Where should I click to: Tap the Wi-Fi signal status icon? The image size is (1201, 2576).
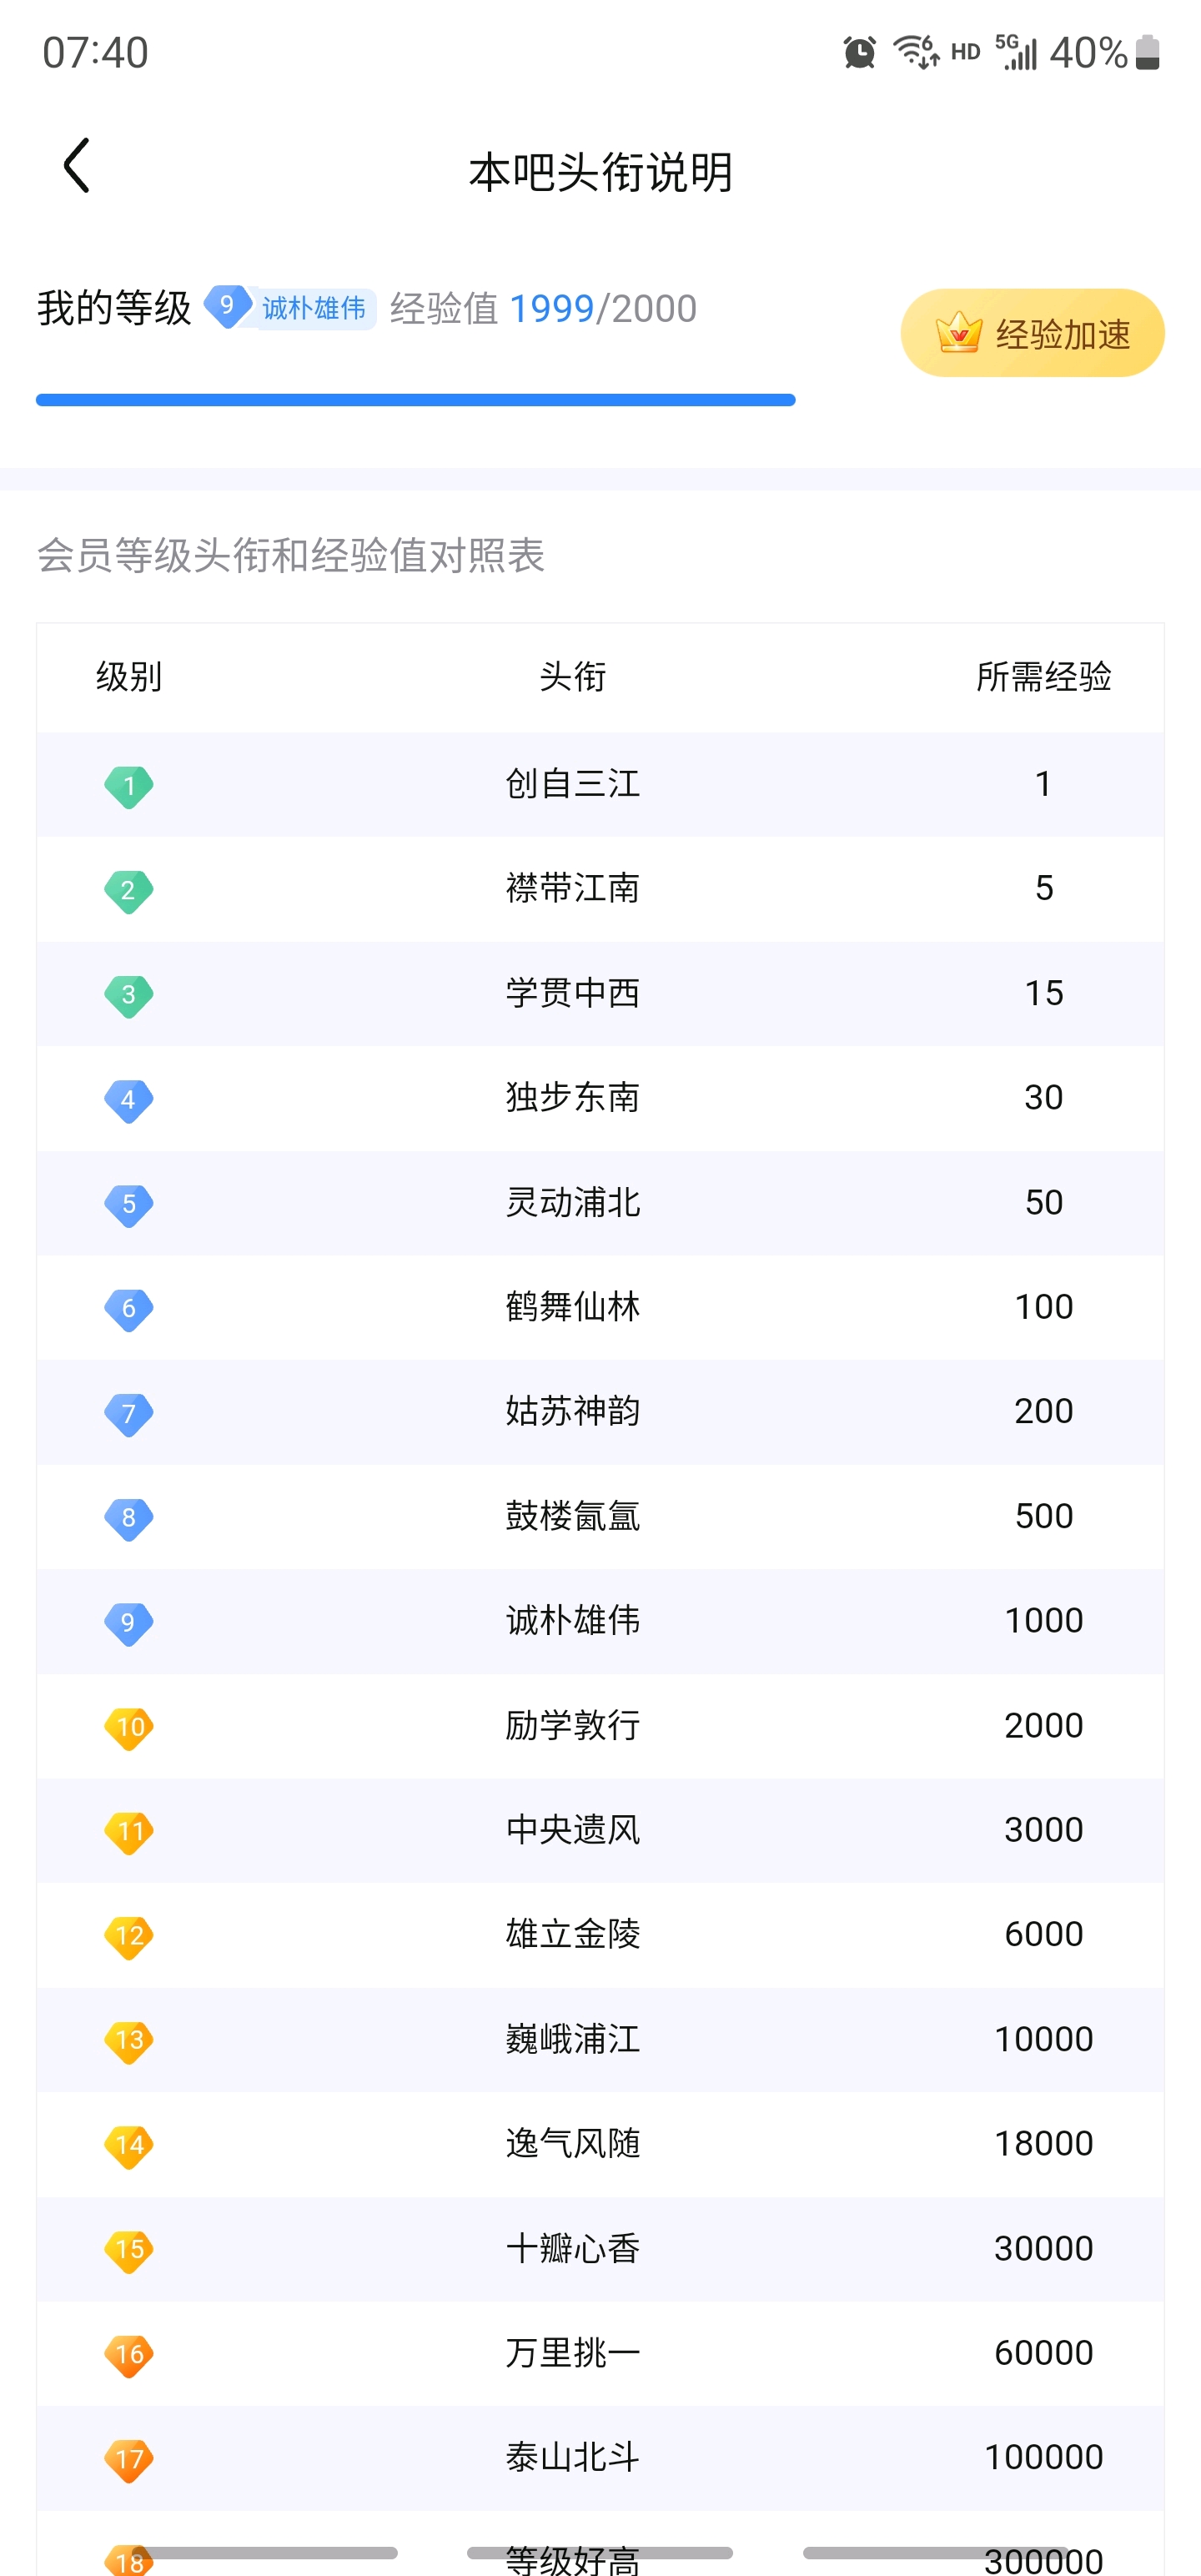click(915, 52)
